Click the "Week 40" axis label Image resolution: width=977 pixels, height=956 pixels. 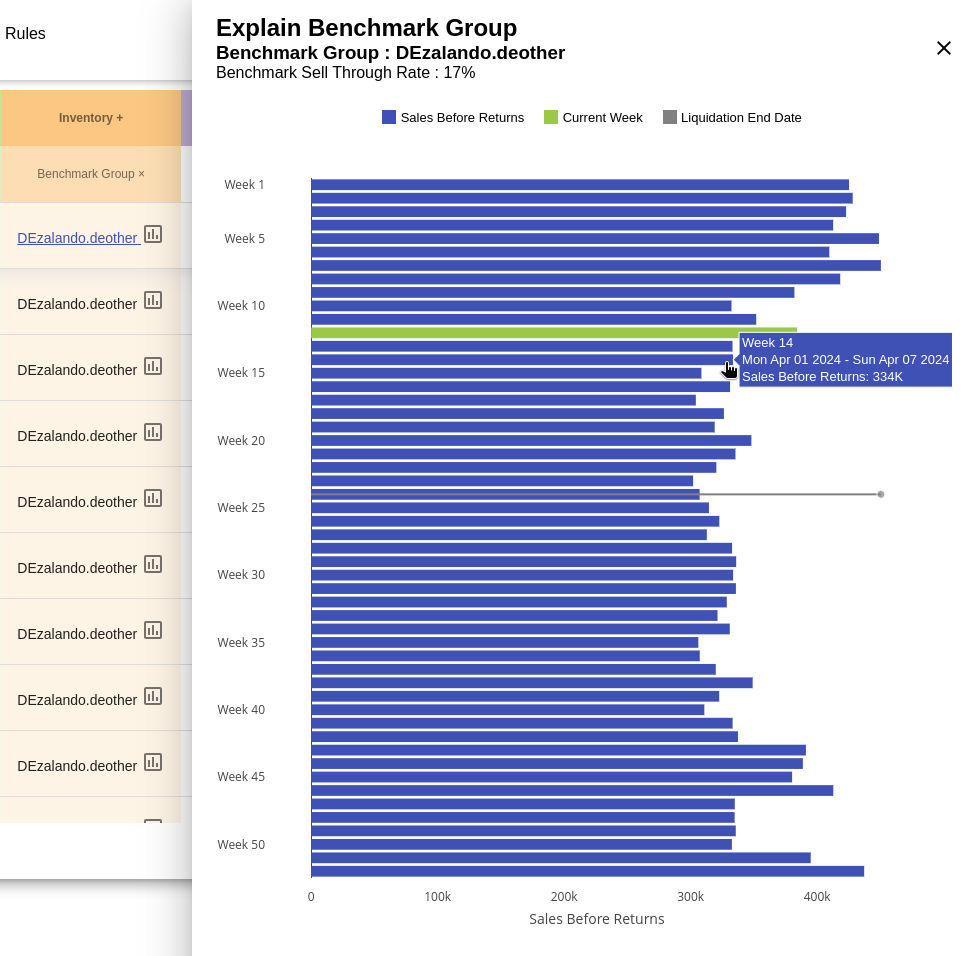click(241, 710)
